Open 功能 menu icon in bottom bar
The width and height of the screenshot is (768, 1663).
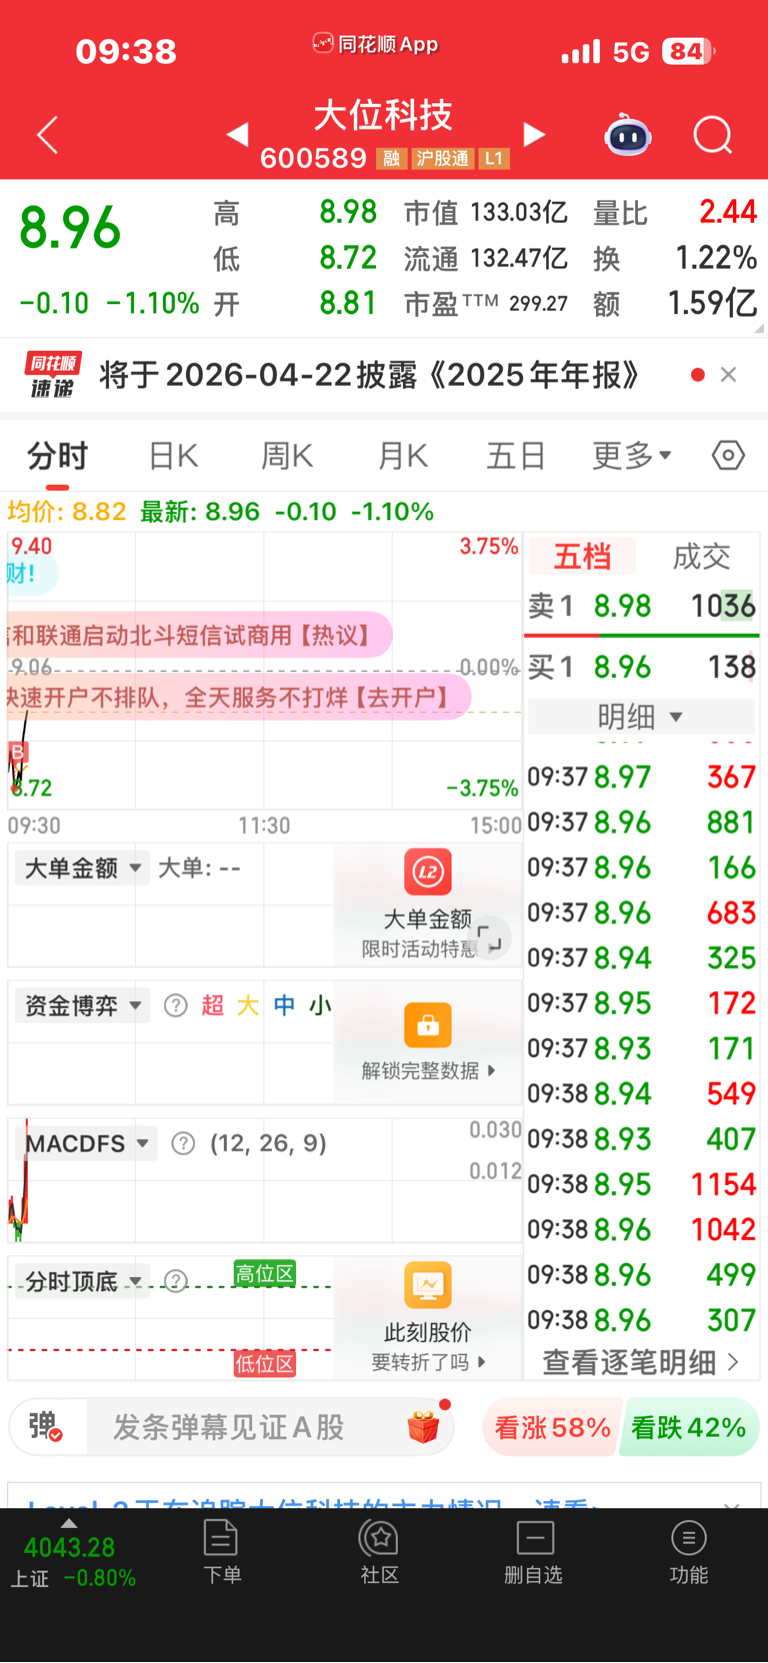coord(688,1552)
